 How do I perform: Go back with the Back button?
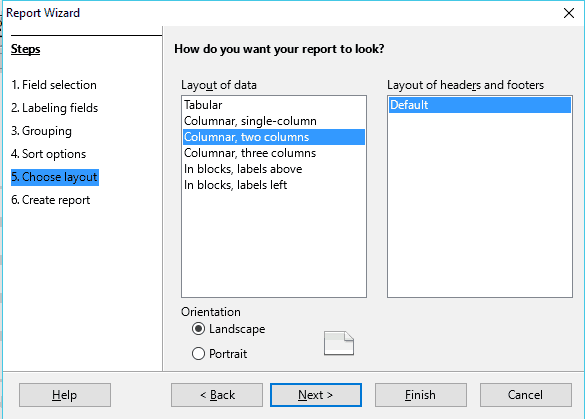click(x=217, y=395)
